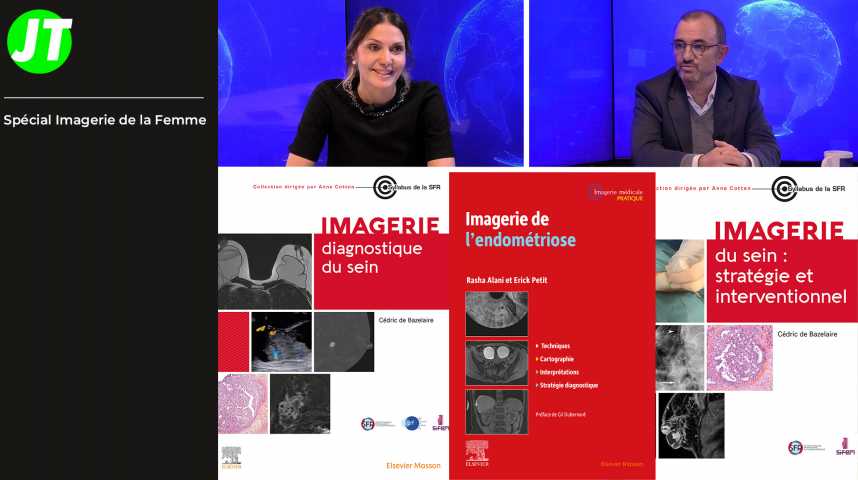Viewport: 858px width, 480px height.
Task: Click 'Cédric de Bazelaire' on the left cover
Action: (406, 320)
